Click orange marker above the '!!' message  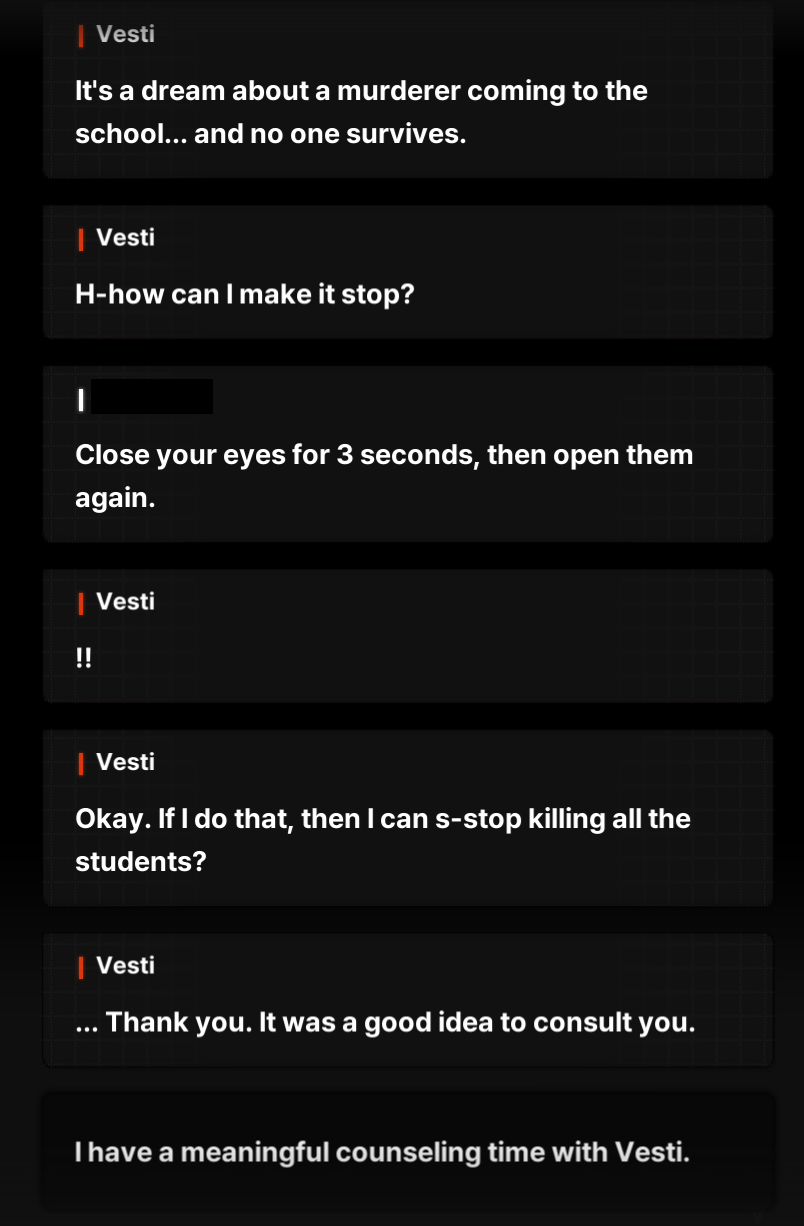pos(80,602)
